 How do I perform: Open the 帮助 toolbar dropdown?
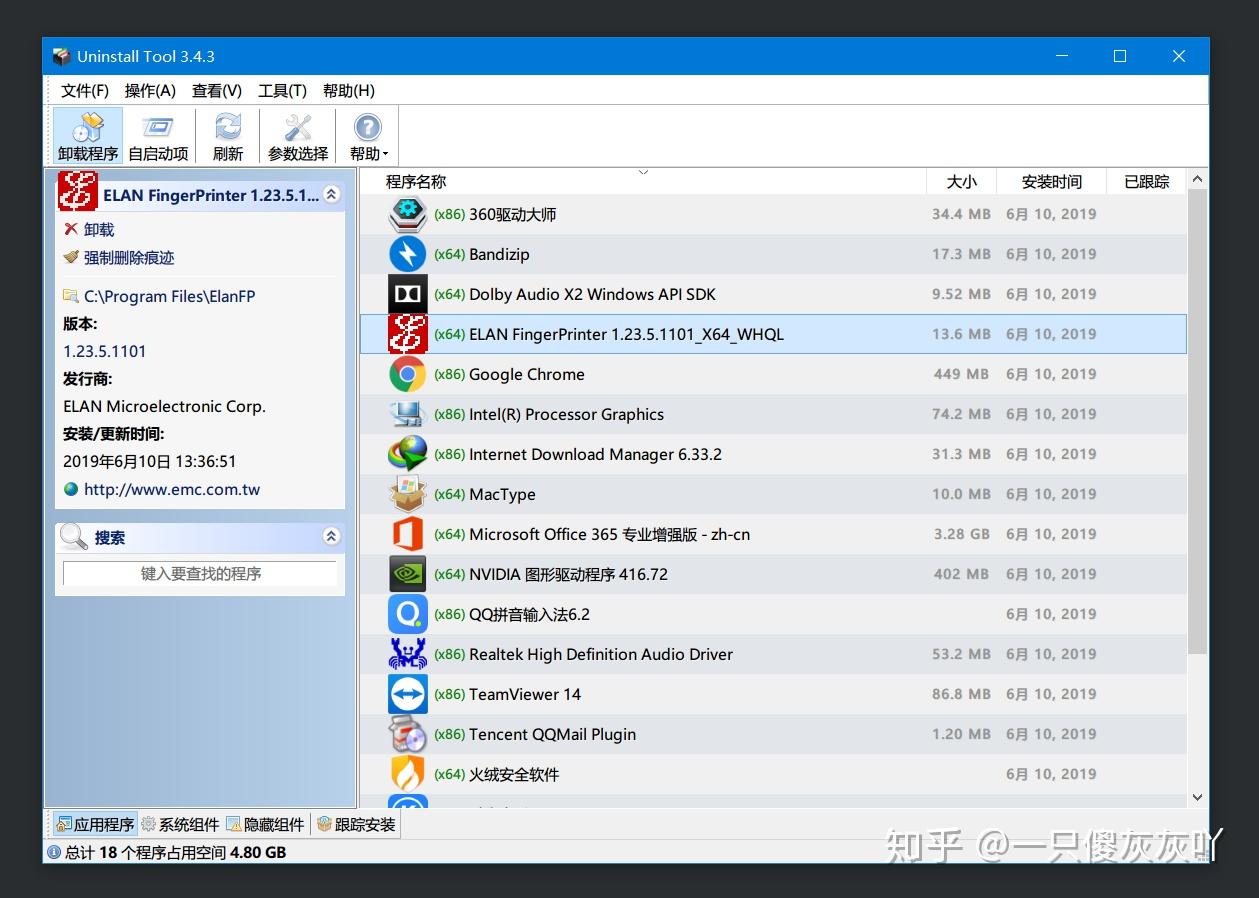(368, 136)
